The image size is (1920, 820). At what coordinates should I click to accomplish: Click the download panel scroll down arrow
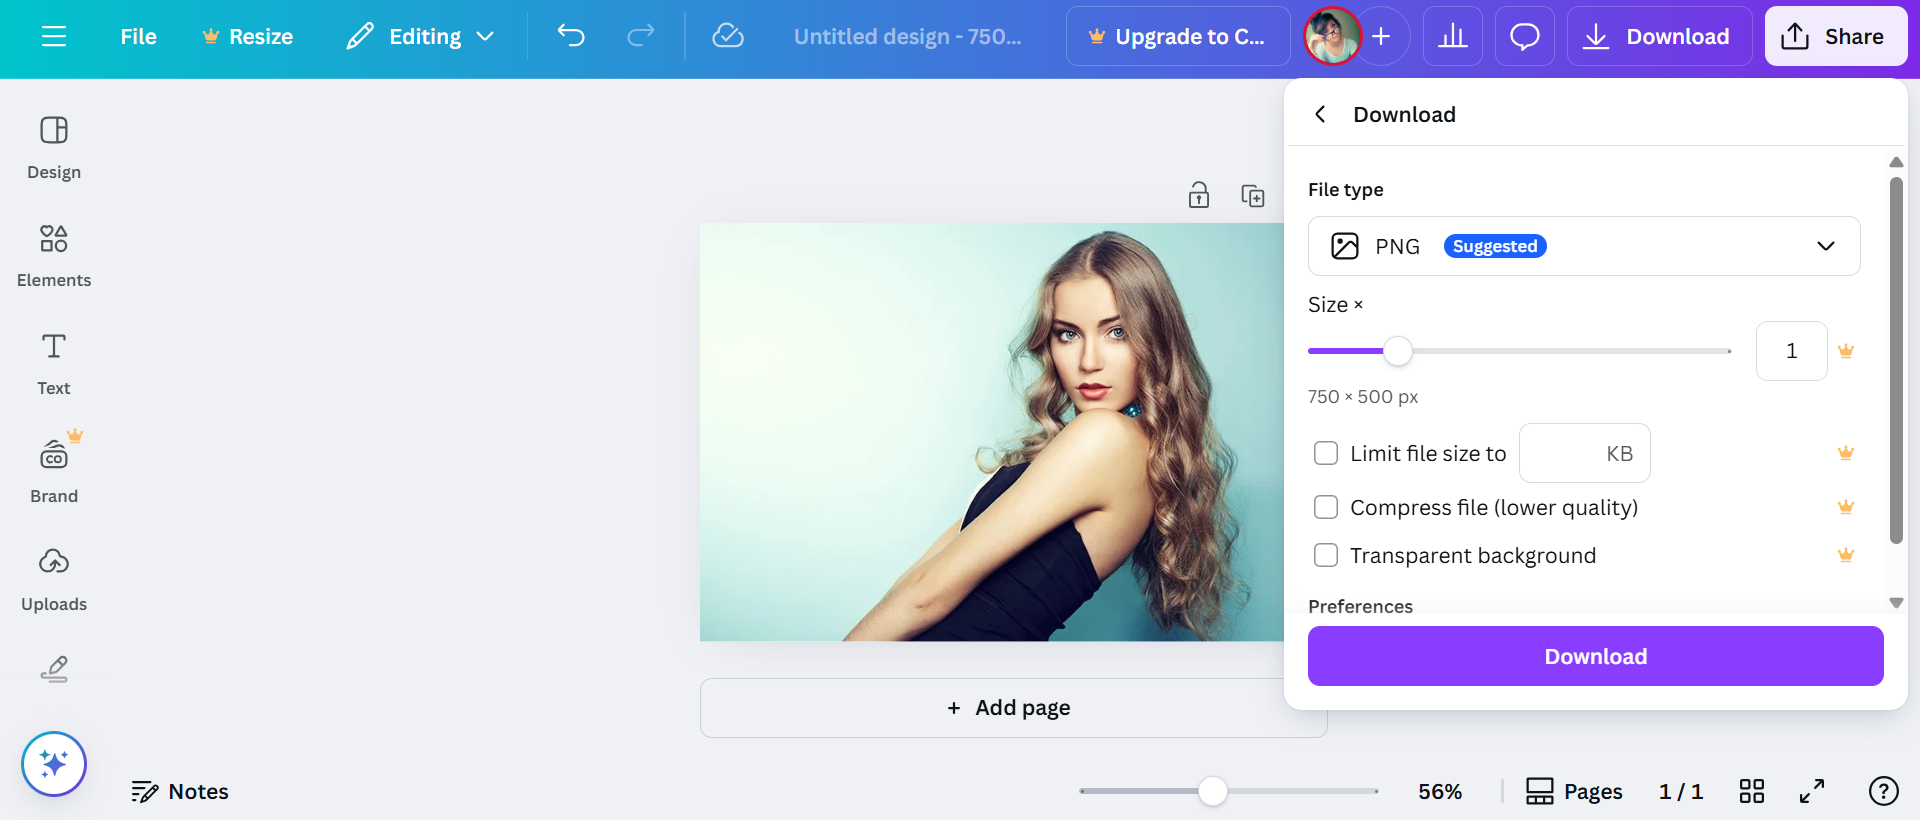[1896, 603]
